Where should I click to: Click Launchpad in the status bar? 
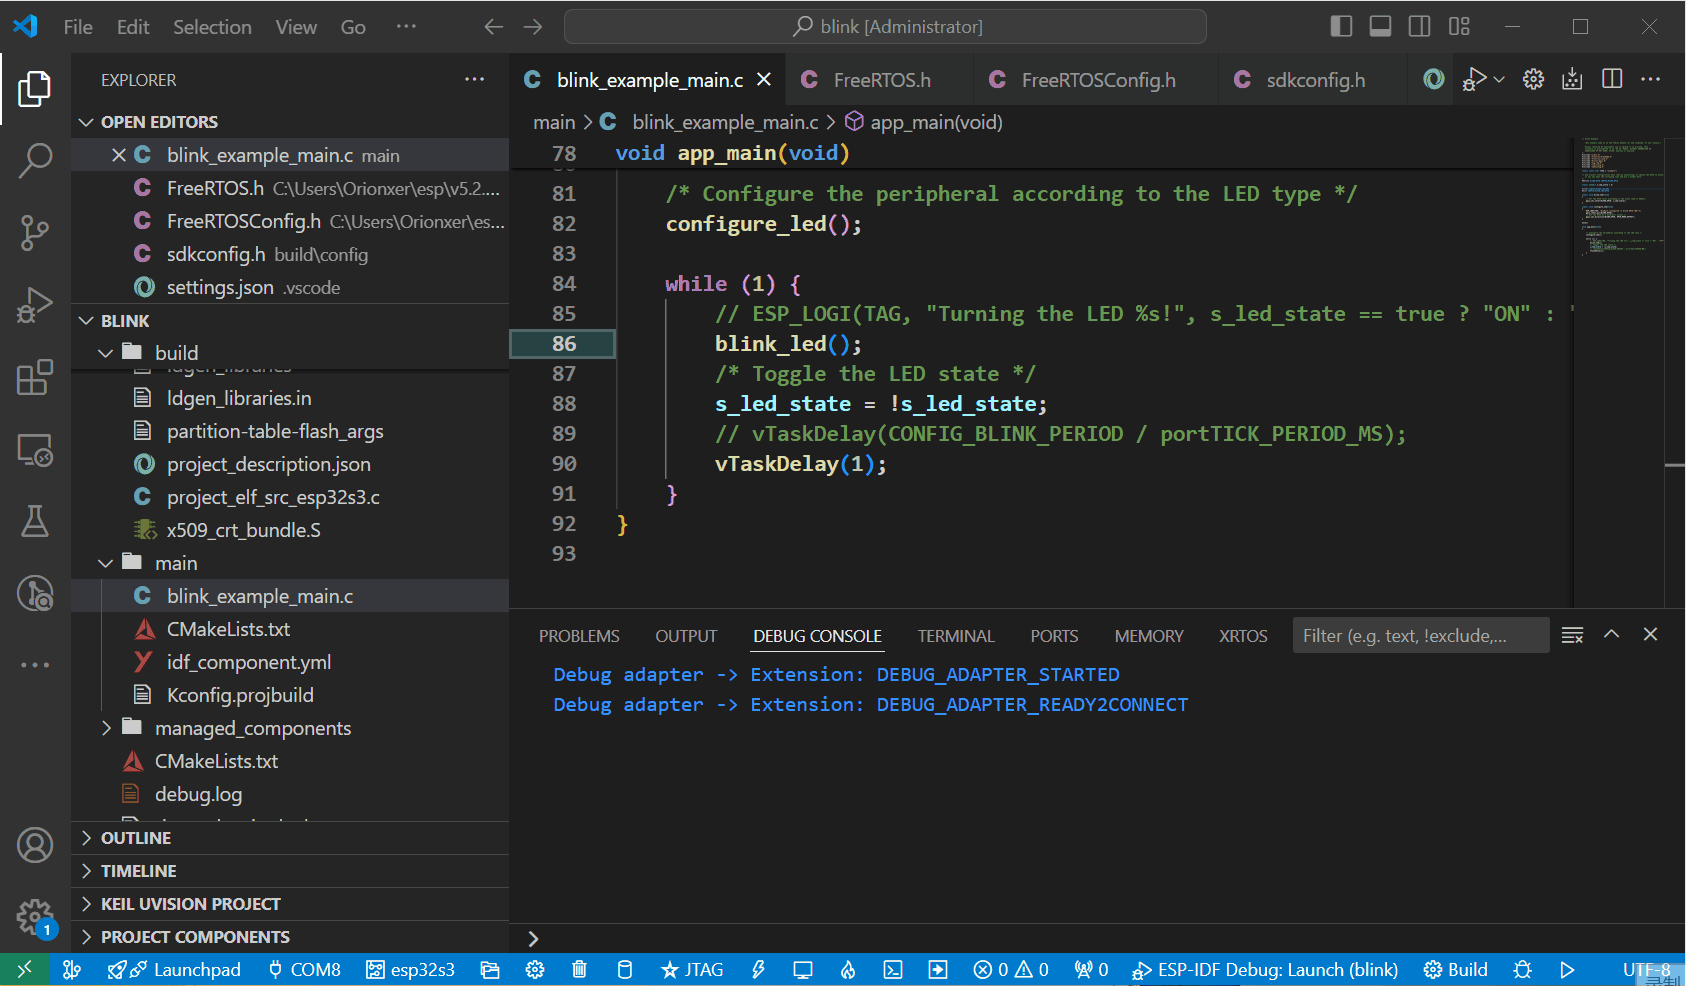(x=175, y=969)
